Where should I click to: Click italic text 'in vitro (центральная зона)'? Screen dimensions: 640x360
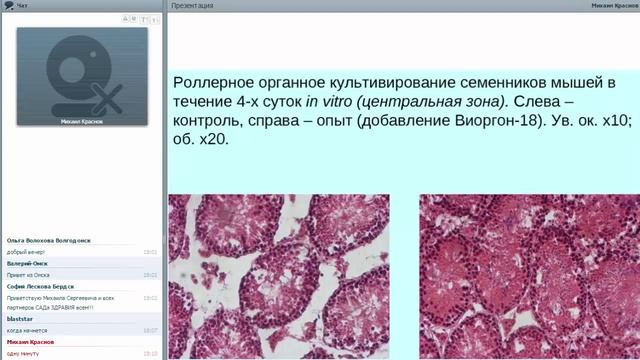(x=406, y=101)
